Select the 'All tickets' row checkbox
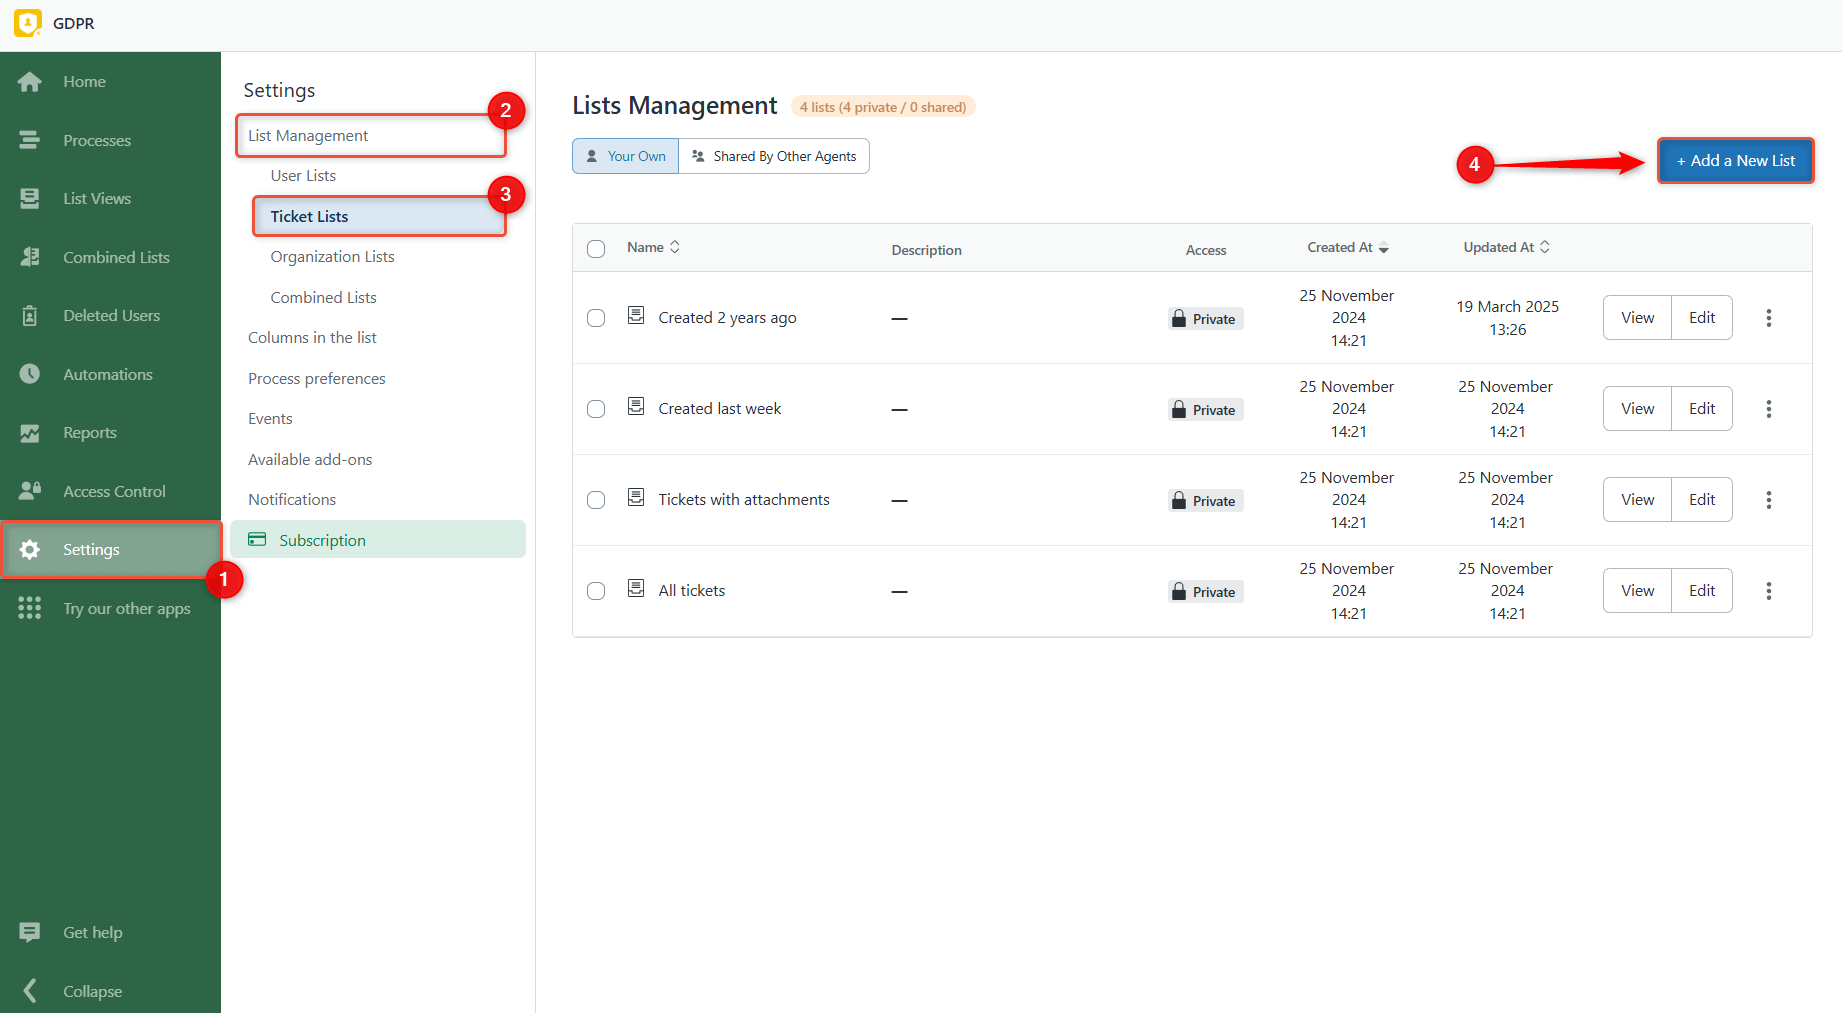Screen dimensions: 1842x1013 coord(596,591)
